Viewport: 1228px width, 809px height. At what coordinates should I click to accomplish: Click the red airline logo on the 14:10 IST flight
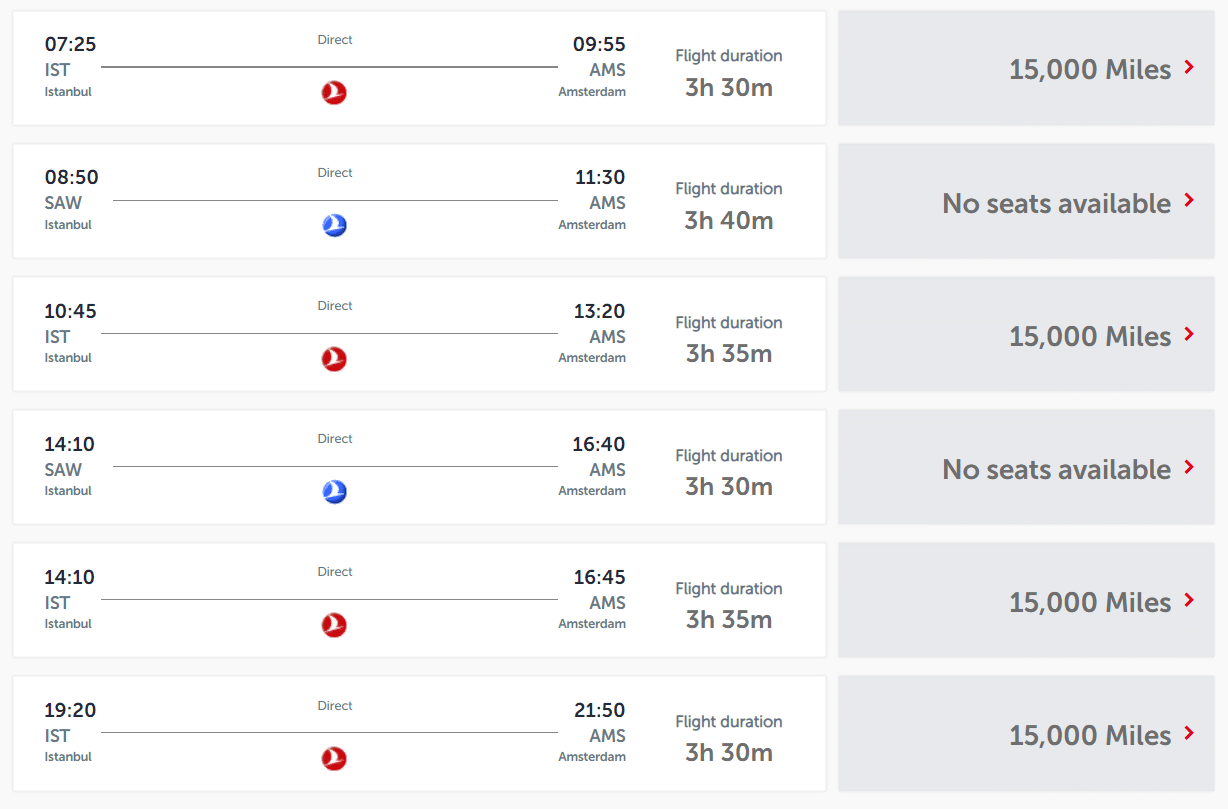click(x=334, y=625)
